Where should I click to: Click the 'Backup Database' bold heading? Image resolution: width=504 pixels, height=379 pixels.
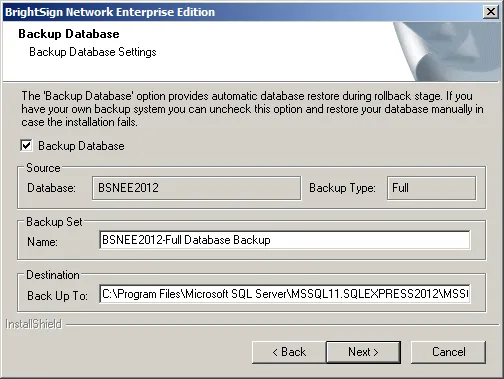coord(69,34)
